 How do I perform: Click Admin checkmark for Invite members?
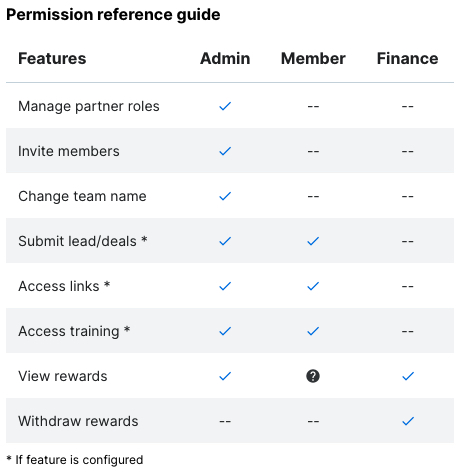tap(225, 151)
